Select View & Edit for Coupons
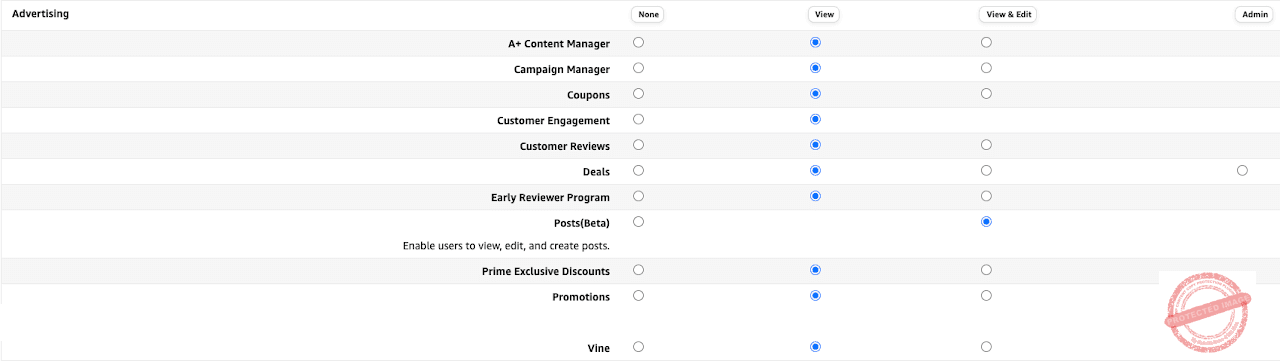 [x=986, y=94]
